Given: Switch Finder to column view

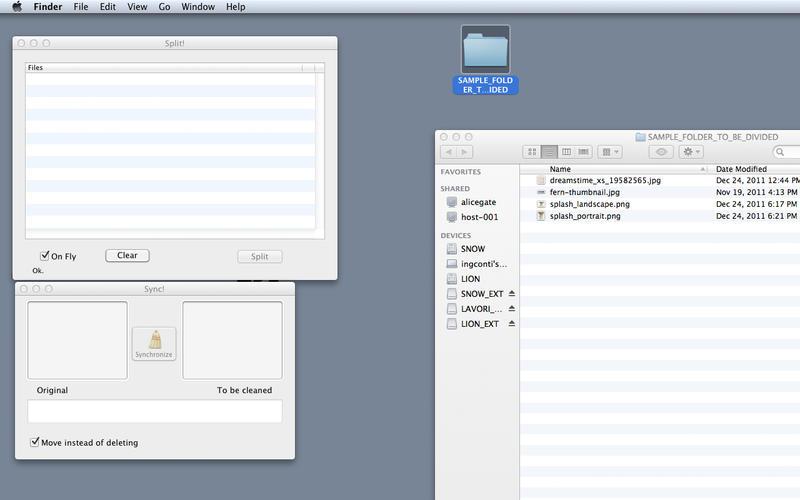Looking at the screenshot, I should [566, 151].
